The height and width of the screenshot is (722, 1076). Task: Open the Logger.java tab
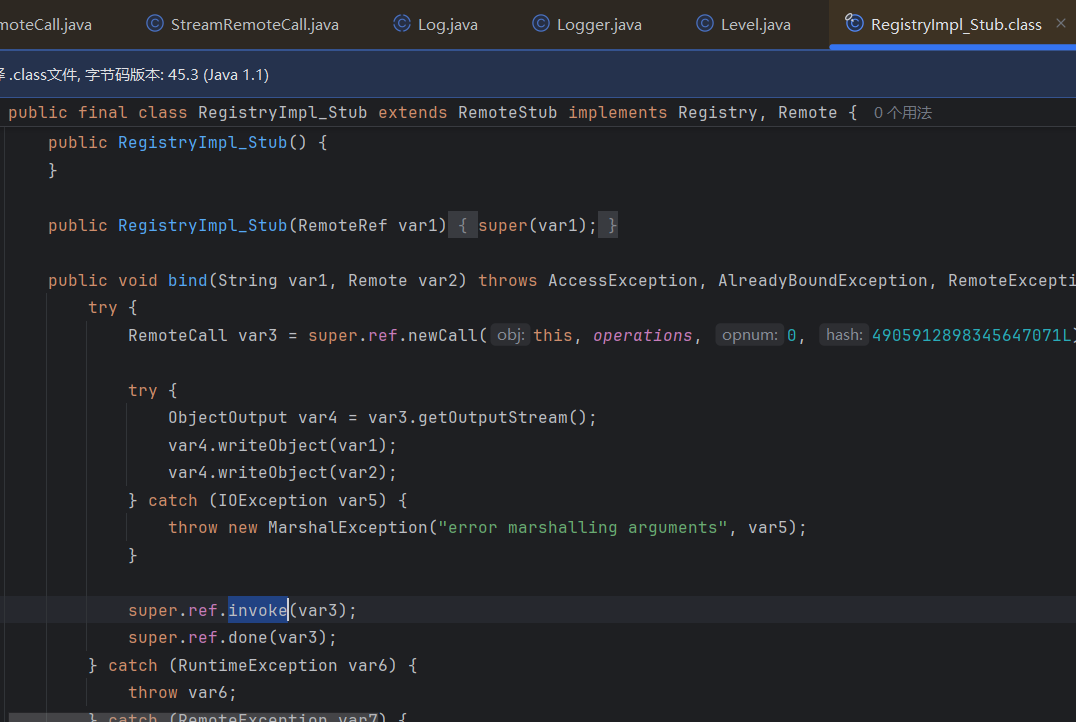pyautogui.click(x=599, y=24)
